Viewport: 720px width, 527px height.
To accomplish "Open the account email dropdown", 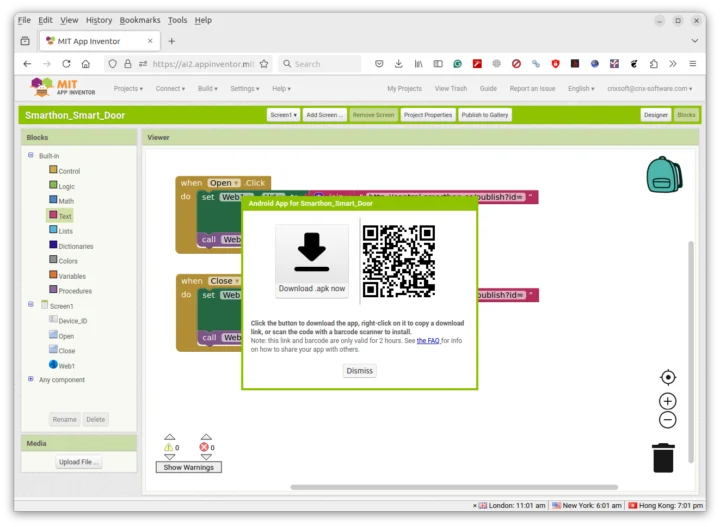I will point(649,89).
